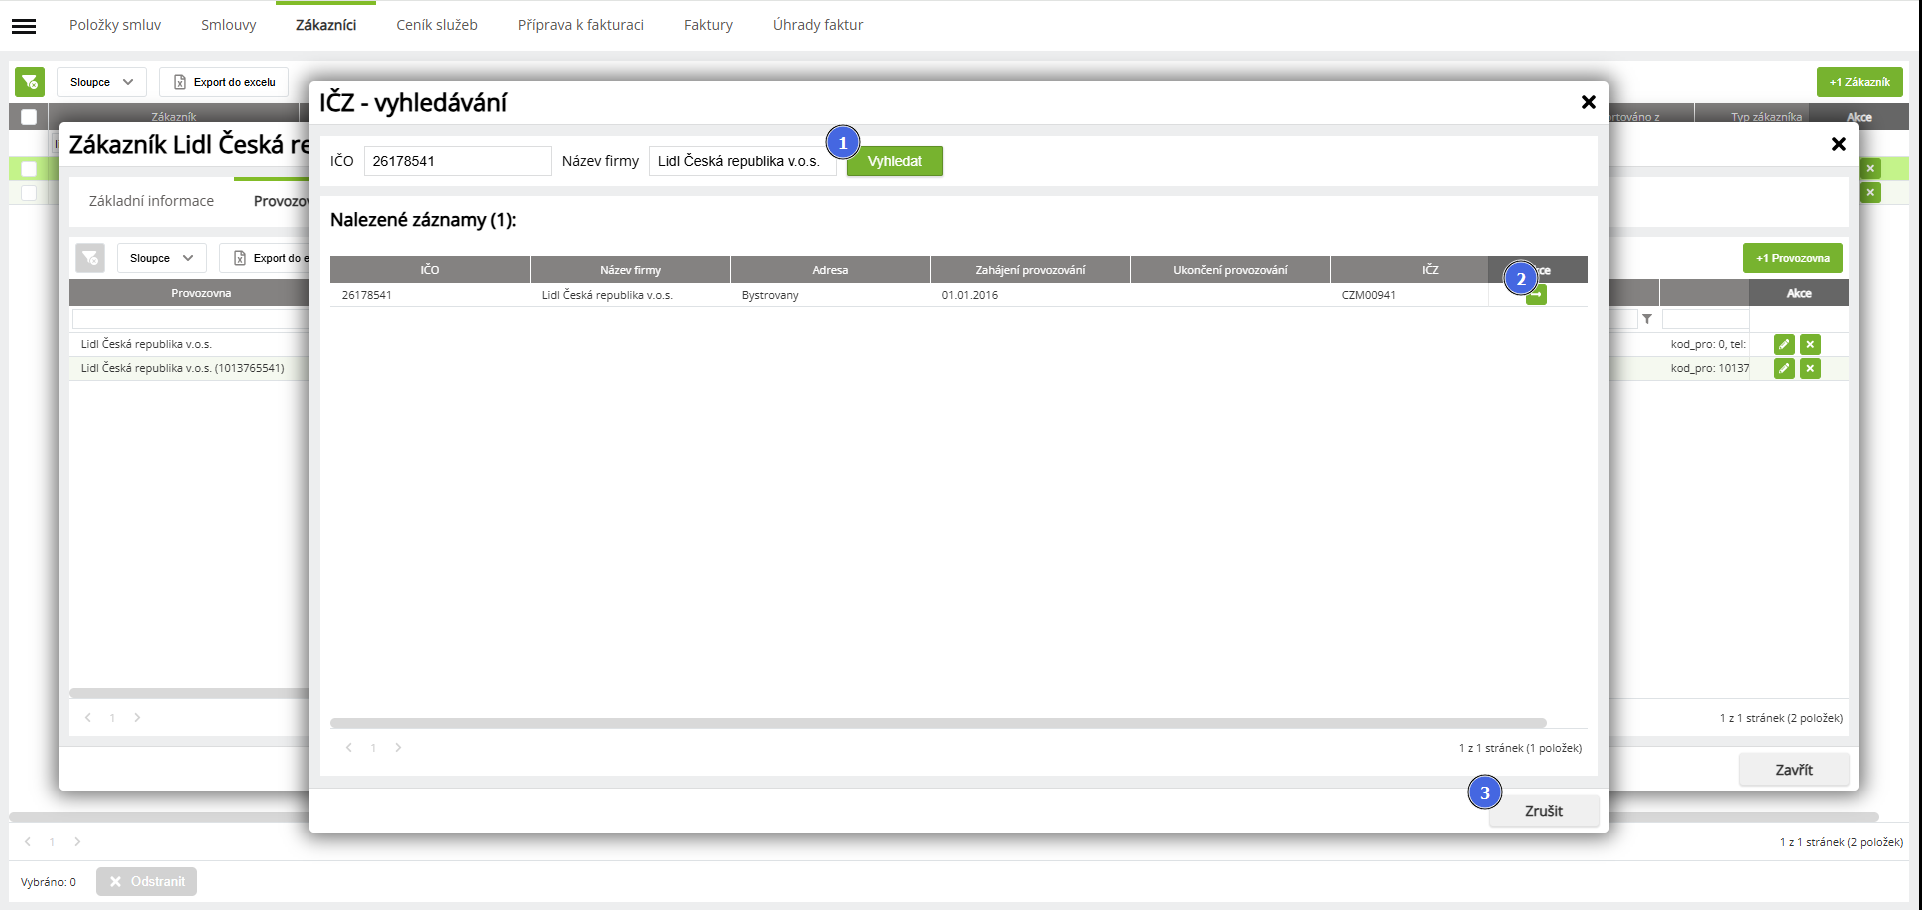Go to previous page of main Zákazníci list
The width and height of the screenshot is (1922, 910).
point(28,841)
